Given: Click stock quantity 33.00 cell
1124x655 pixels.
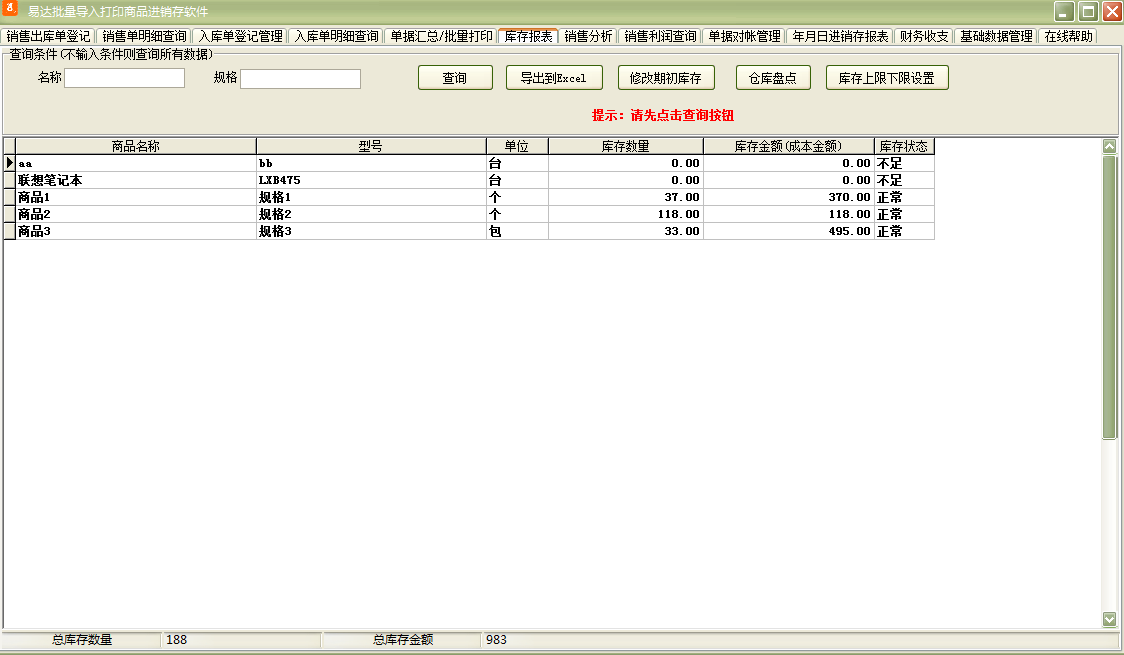Looking at the screenshot, I should (626, 231).
